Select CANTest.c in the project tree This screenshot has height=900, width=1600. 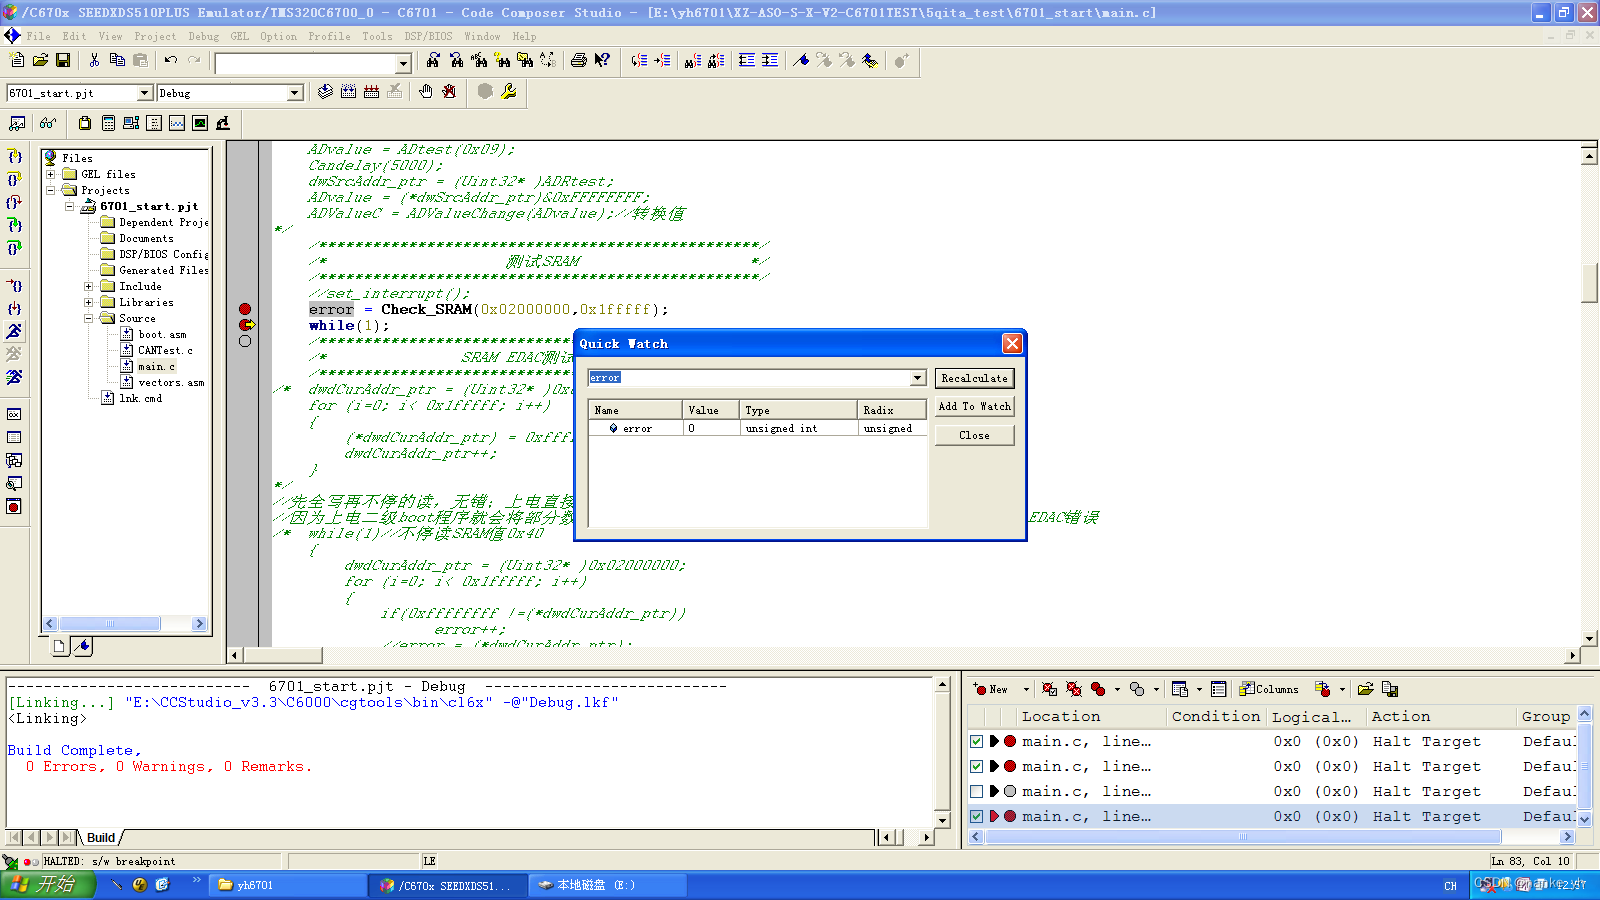[165, 350]
